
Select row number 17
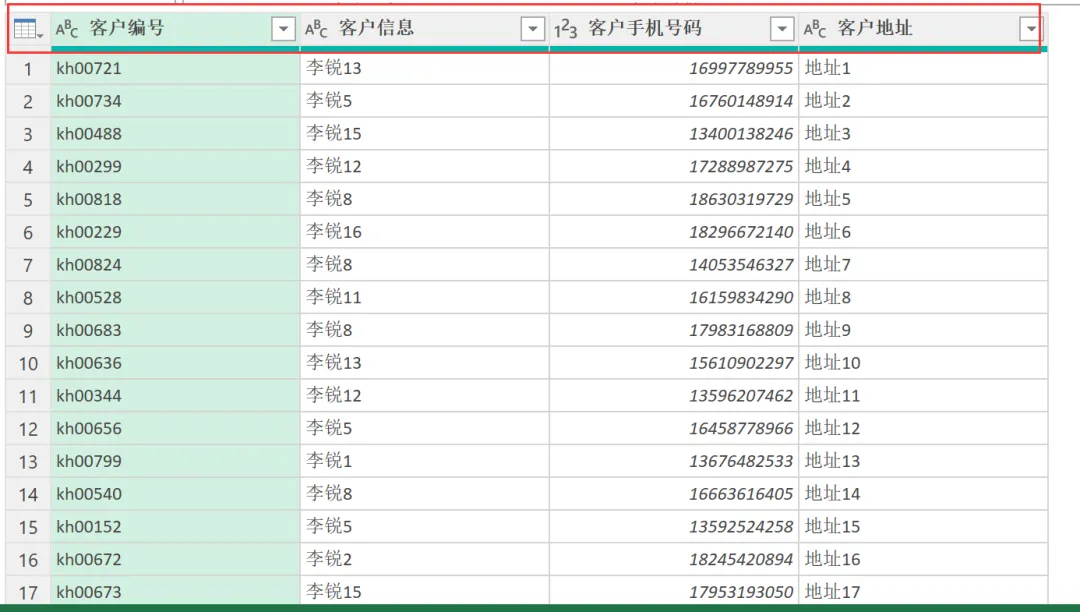28,592
